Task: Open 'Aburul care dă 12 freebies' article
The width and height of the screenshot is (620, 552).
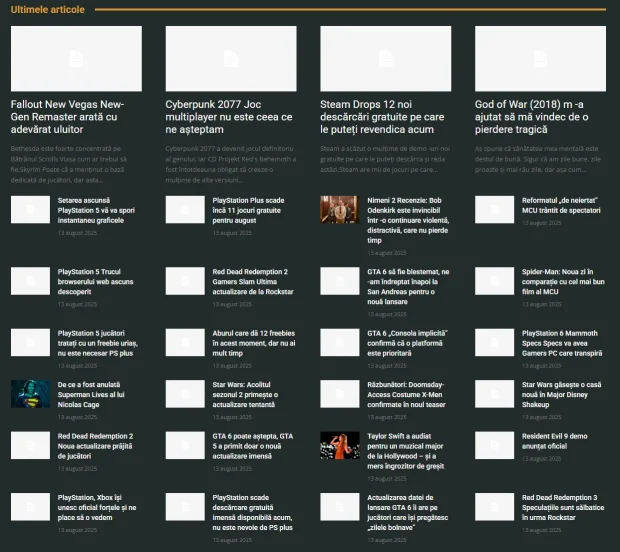Action: (253, 343)
